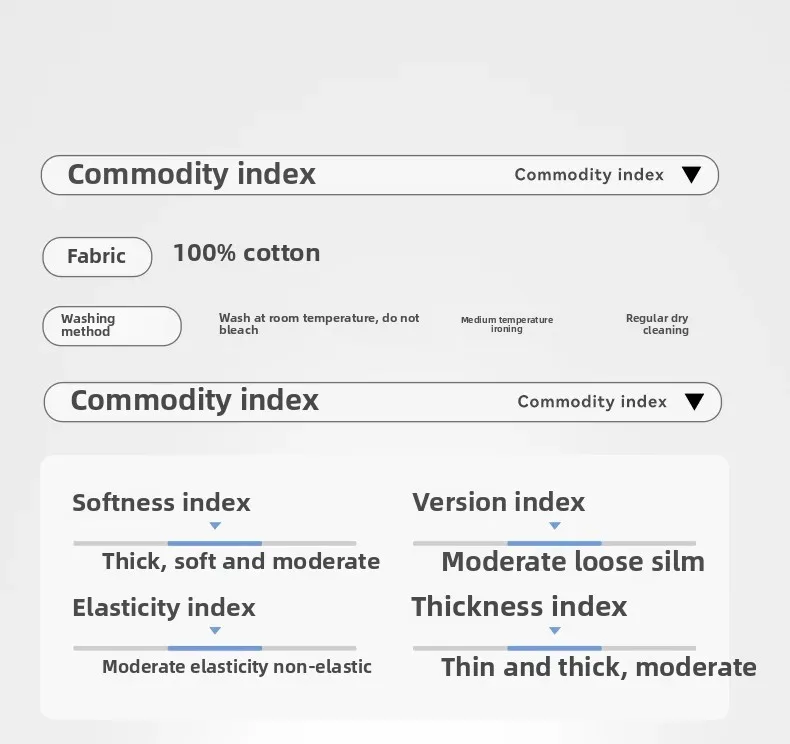Click the Softness index triangle marker
The image size is (790, 744).
coord(215,526)
